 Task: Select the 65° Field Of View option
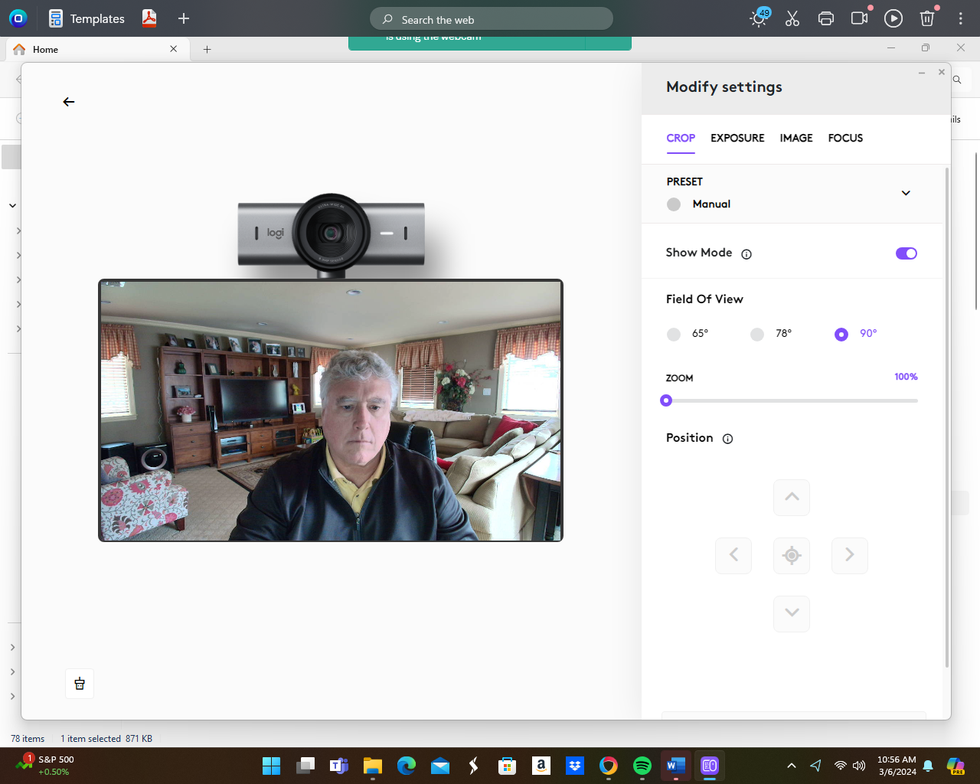click(x=673, y=334)
